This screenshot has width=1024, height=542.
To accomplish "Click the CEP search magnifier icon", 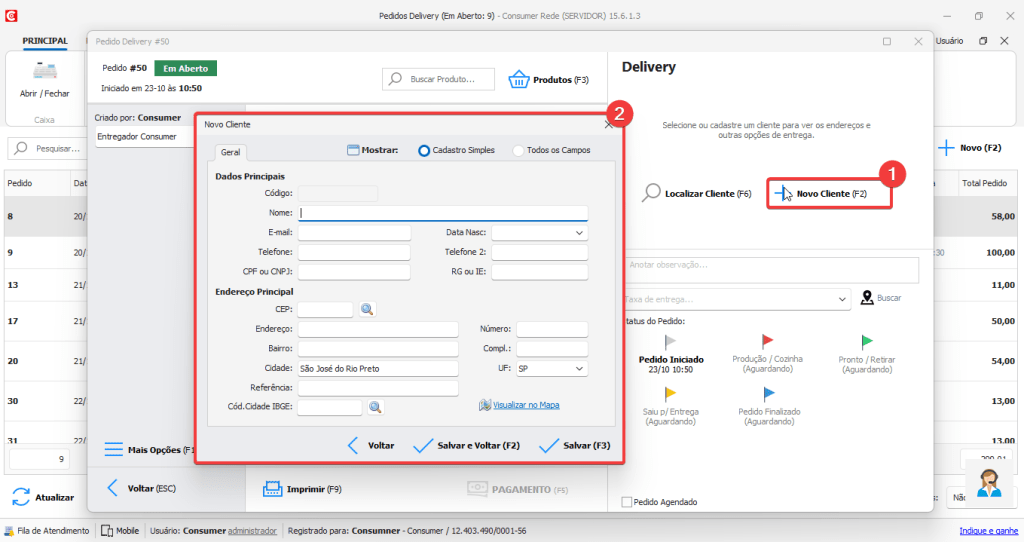I will (367, 310).
